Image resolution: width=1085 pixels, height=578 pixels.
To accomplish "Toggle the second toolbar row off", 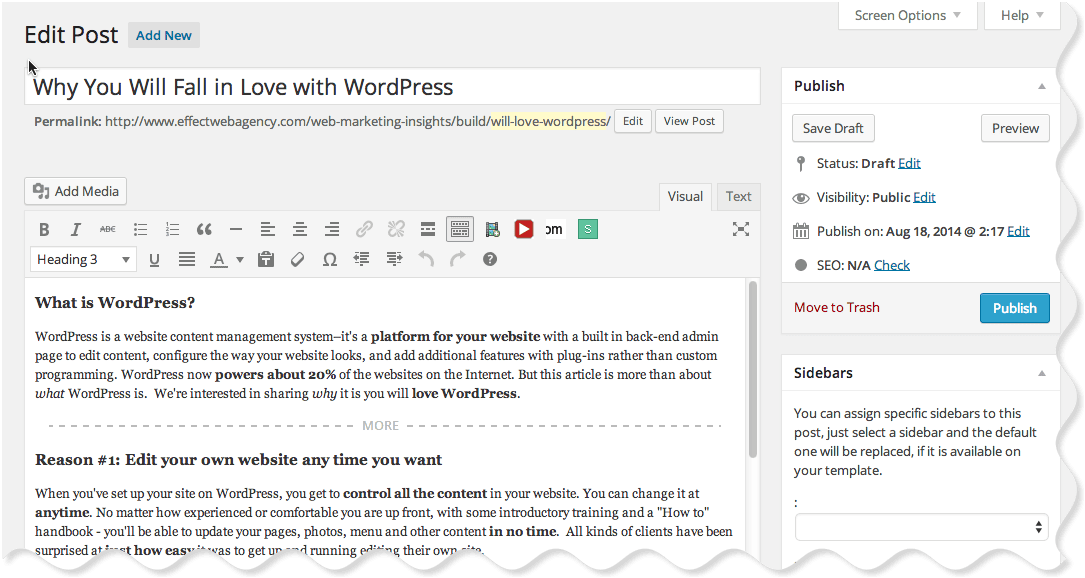I will (460, 229).
